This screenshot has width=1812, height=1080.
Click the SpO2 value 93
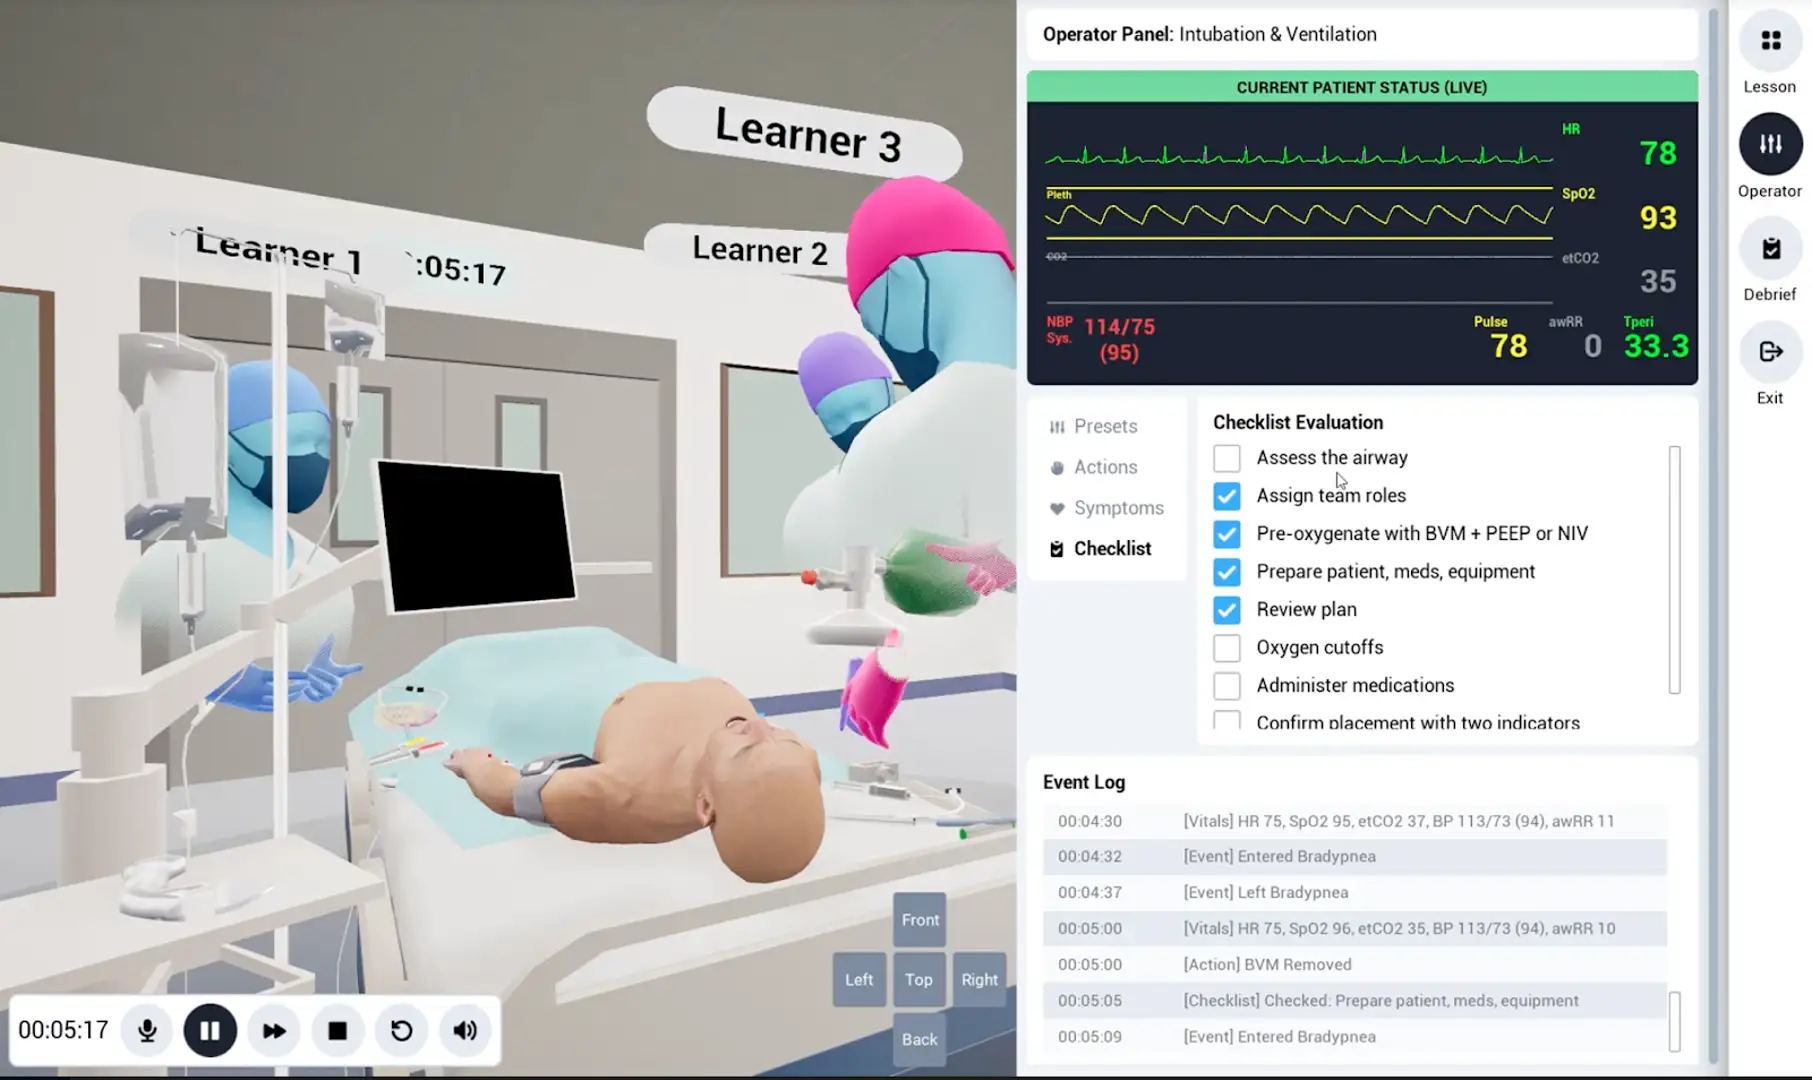[1658, 217]
